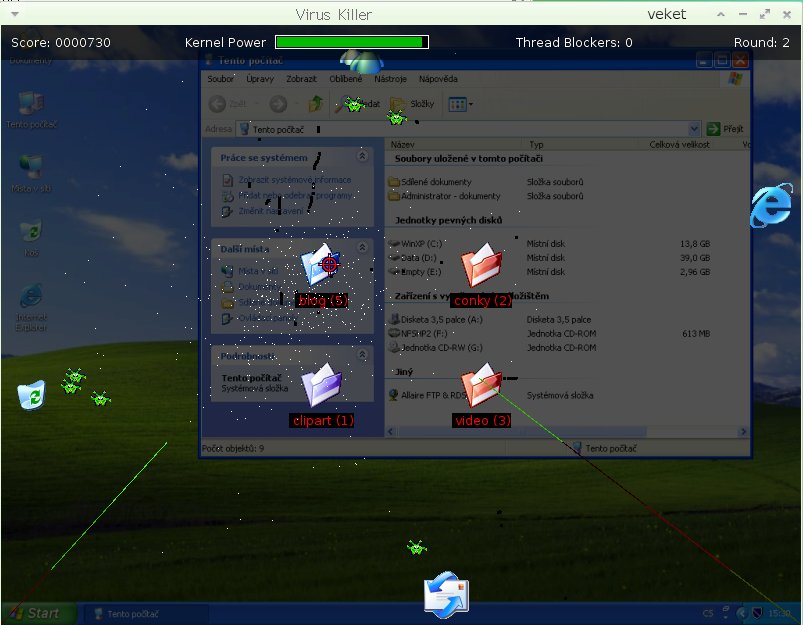Open the address bar dropdown arrow

pos(694,129)
